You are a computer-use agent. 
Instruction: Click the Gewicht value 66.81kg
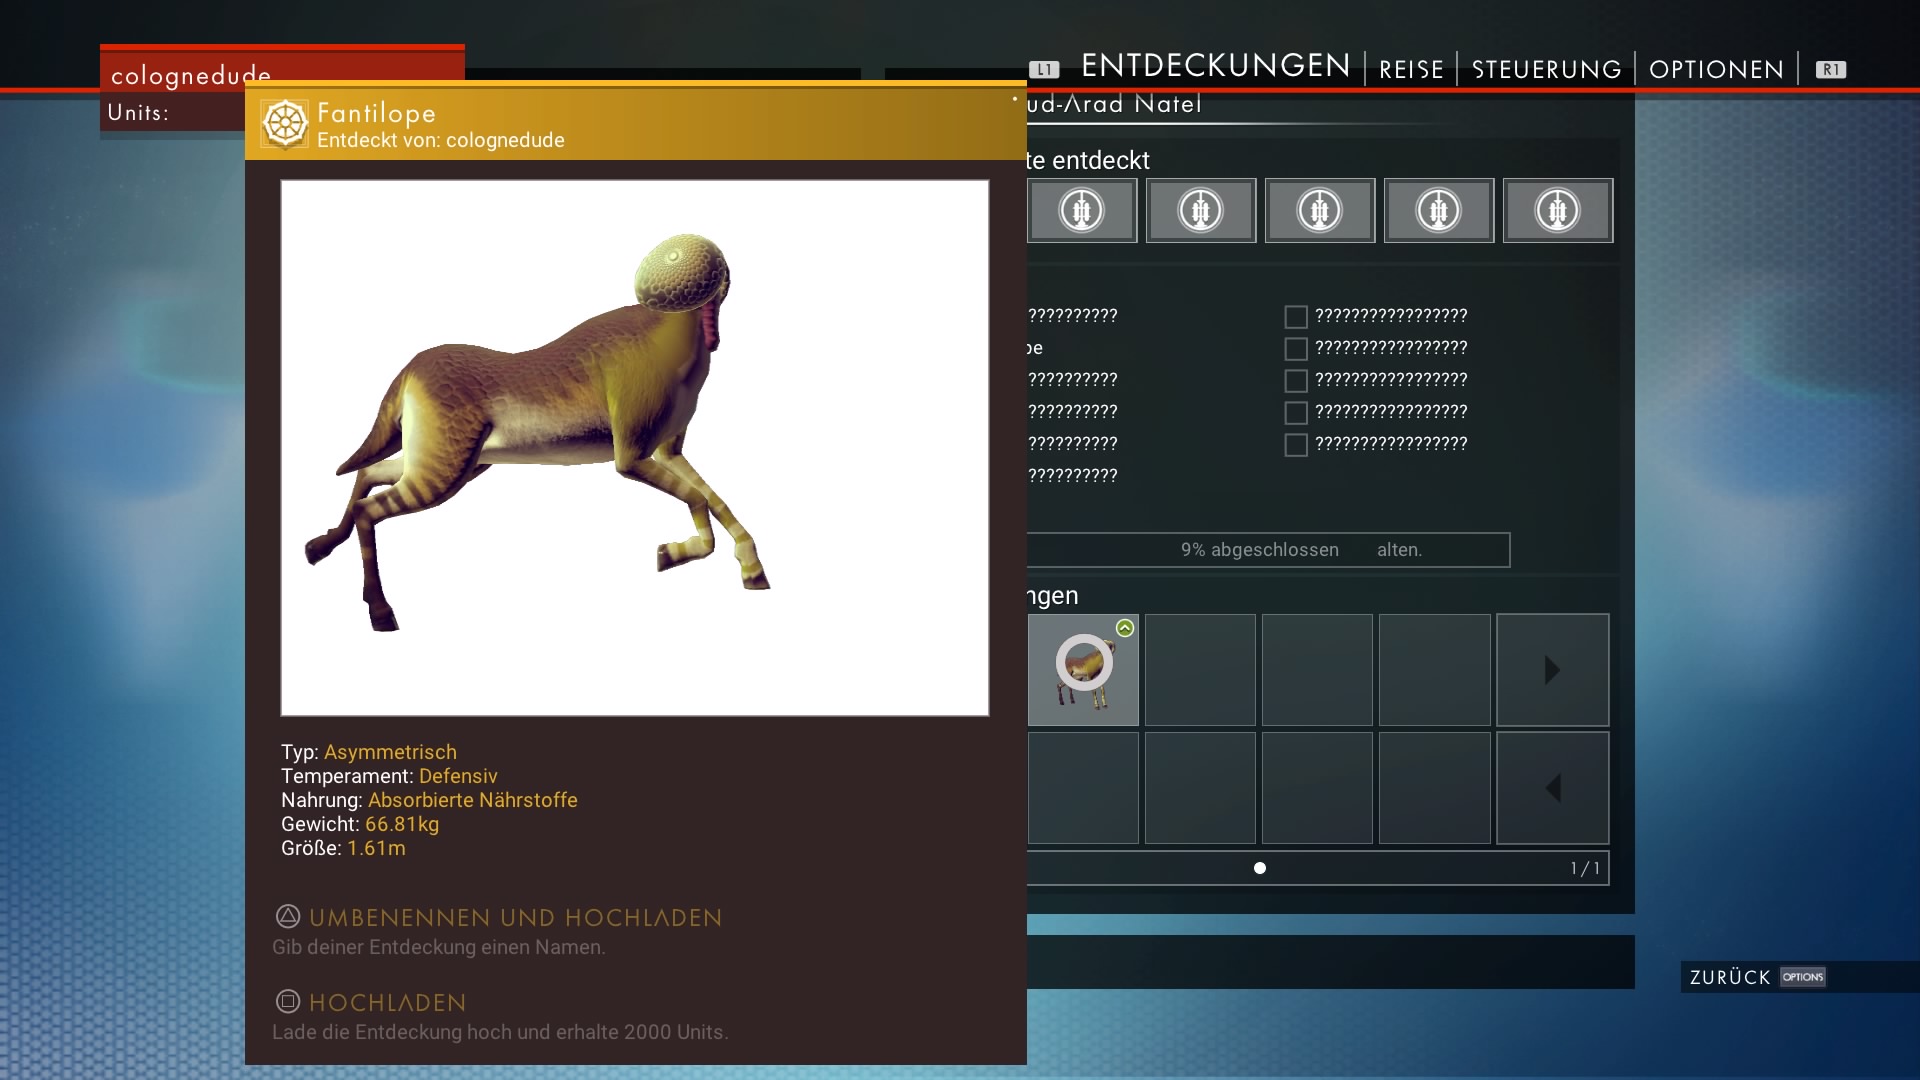pyautogui.click(x=402, y=824)
